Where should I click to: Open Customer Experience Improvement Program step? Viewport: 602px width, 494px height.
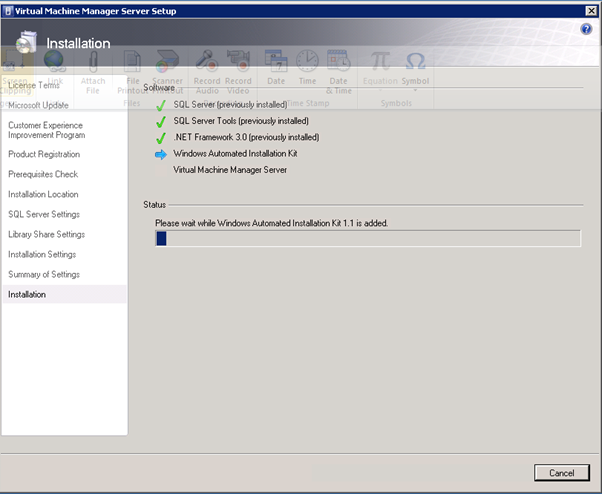tap(46, 130)
